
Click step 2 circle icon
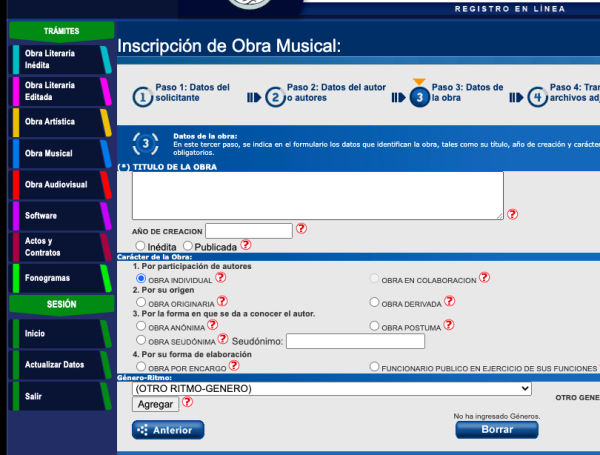pyautogui.click(x=275, y=97)
